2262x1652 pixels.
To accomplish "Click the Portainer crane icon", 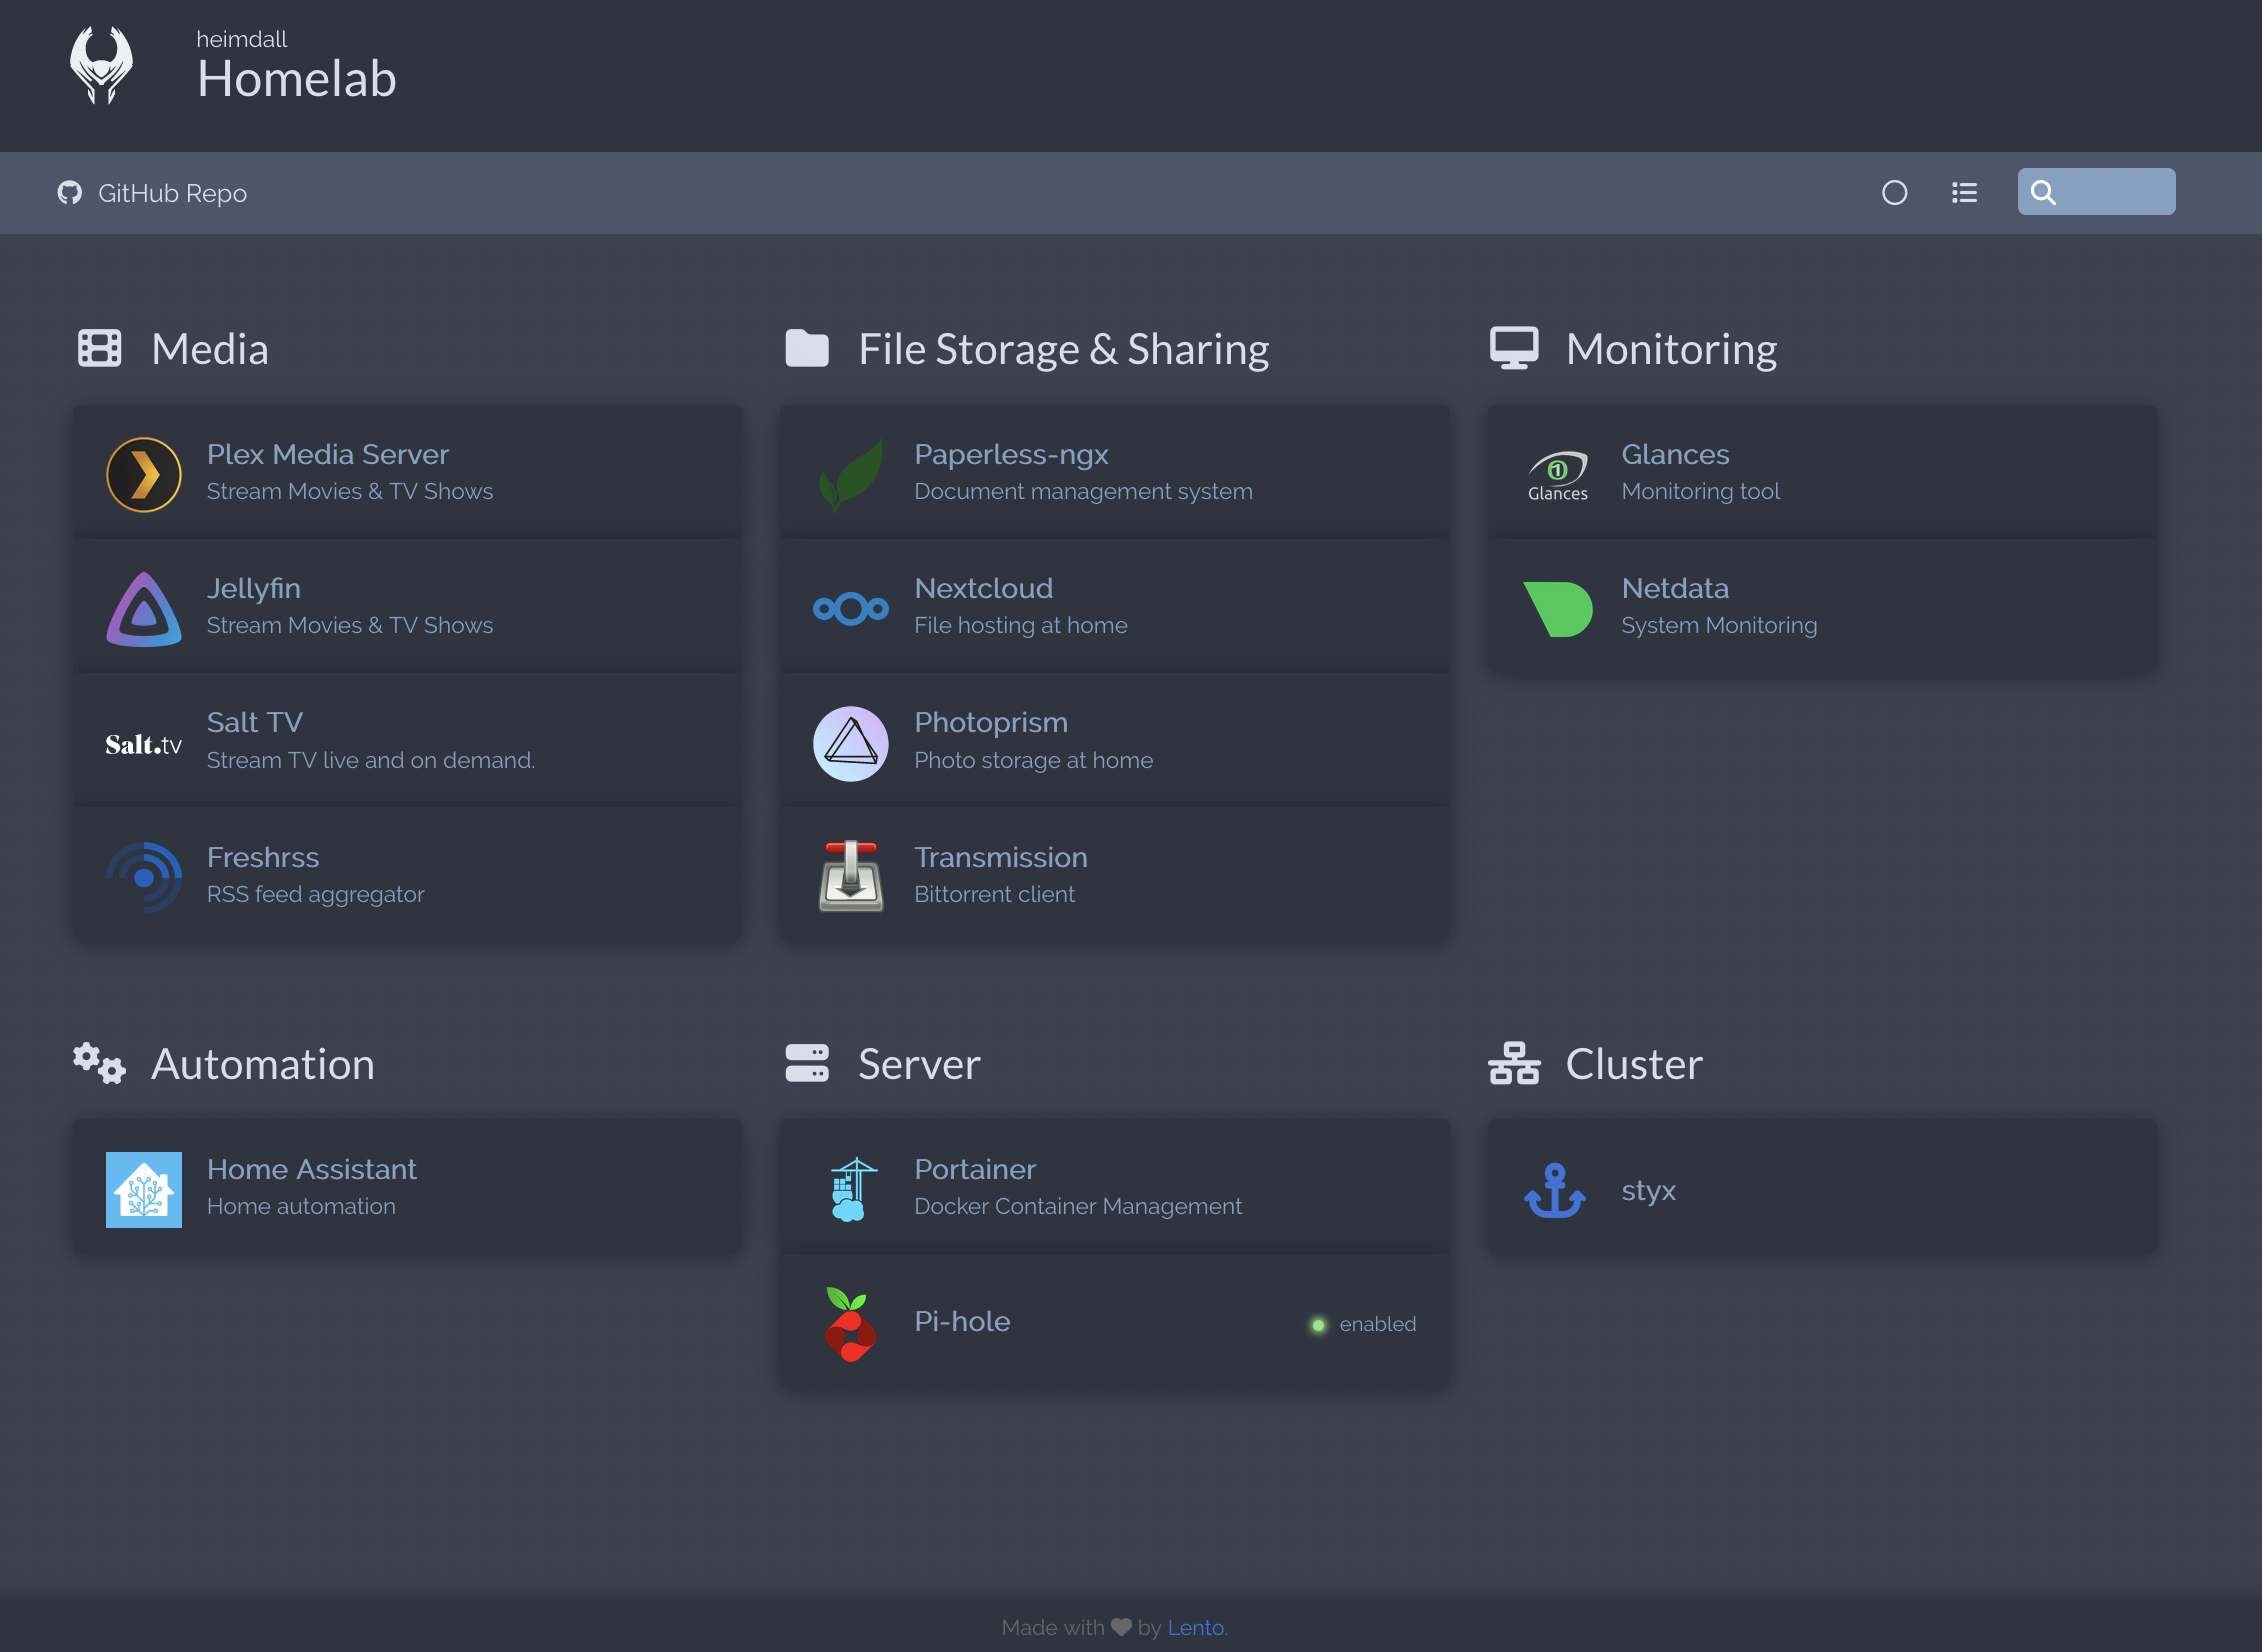I will click(850, 1189).
